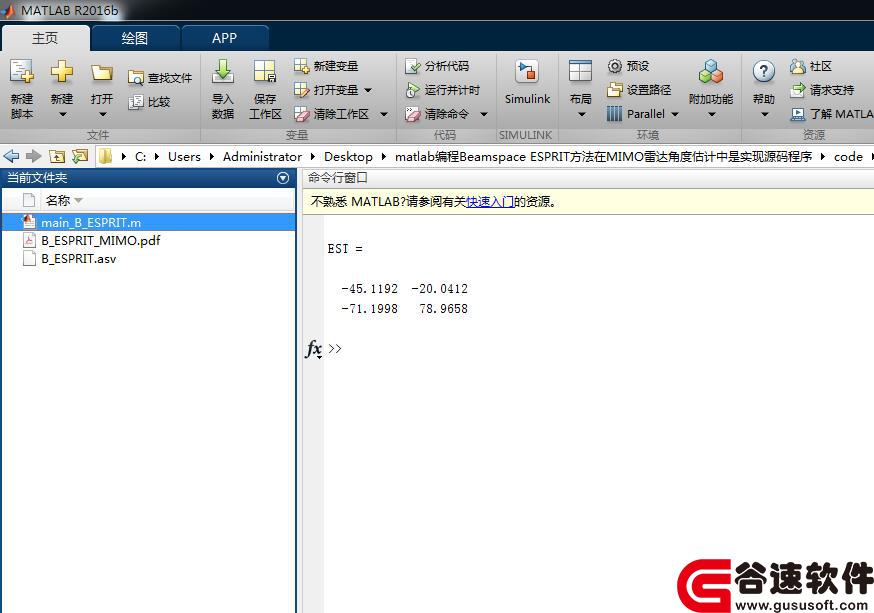The image size is (874, 613).
Task: Click the Getting Started (快速入门) link
Action: click(489, 201)
